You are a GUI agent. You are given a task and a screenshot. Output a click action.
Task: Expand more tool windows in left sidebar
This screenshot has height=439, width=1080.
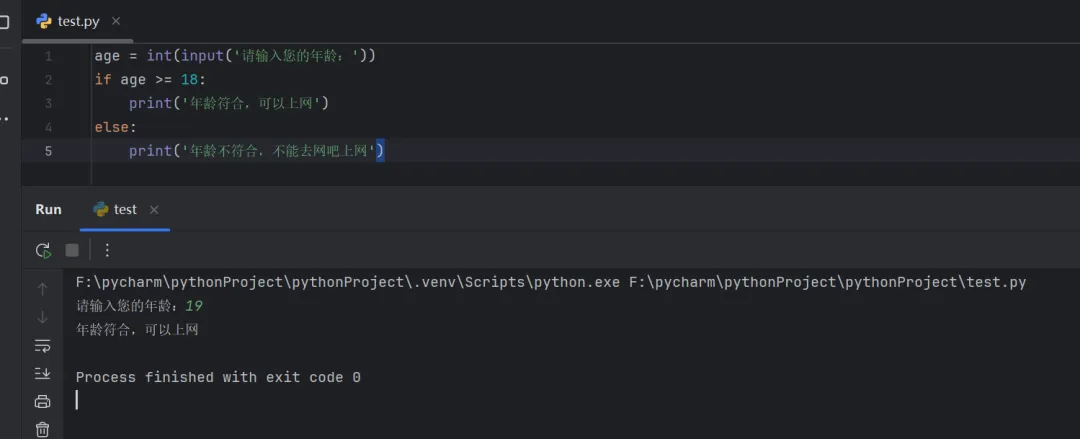(4, 117)
